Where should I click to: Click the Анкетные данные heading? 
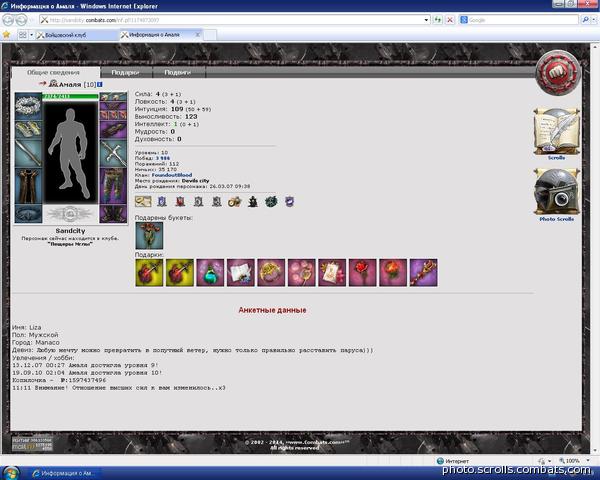click(272, 310)
